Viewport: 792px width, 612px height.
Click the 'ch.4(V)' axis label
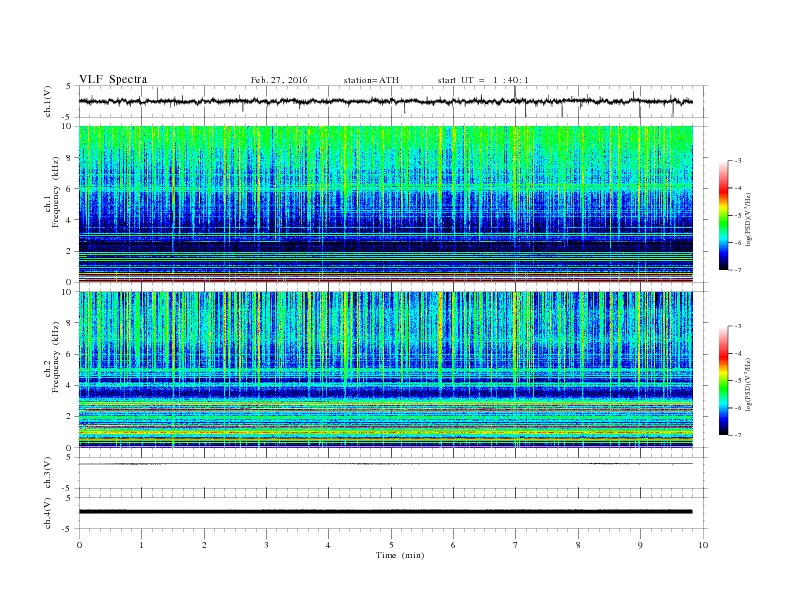(48, 513)
